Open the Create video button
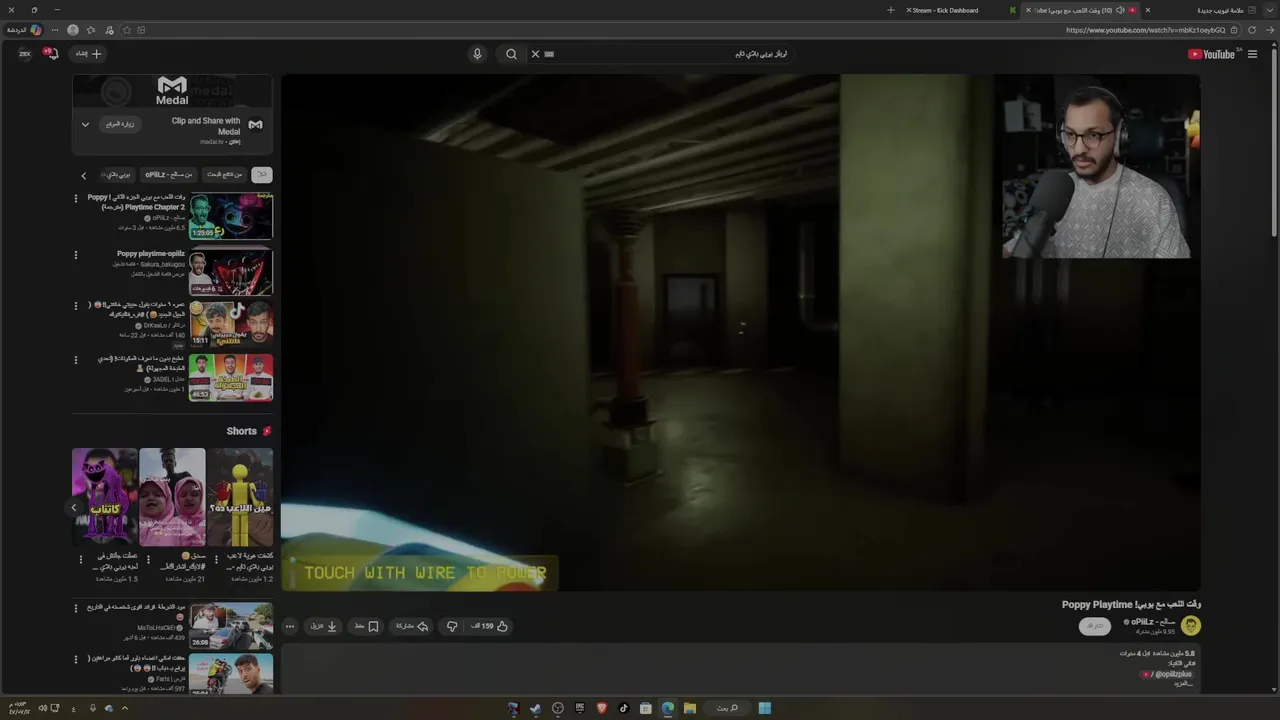The height and width of the screenshot is (720, 1280). [x=89, y=54]
